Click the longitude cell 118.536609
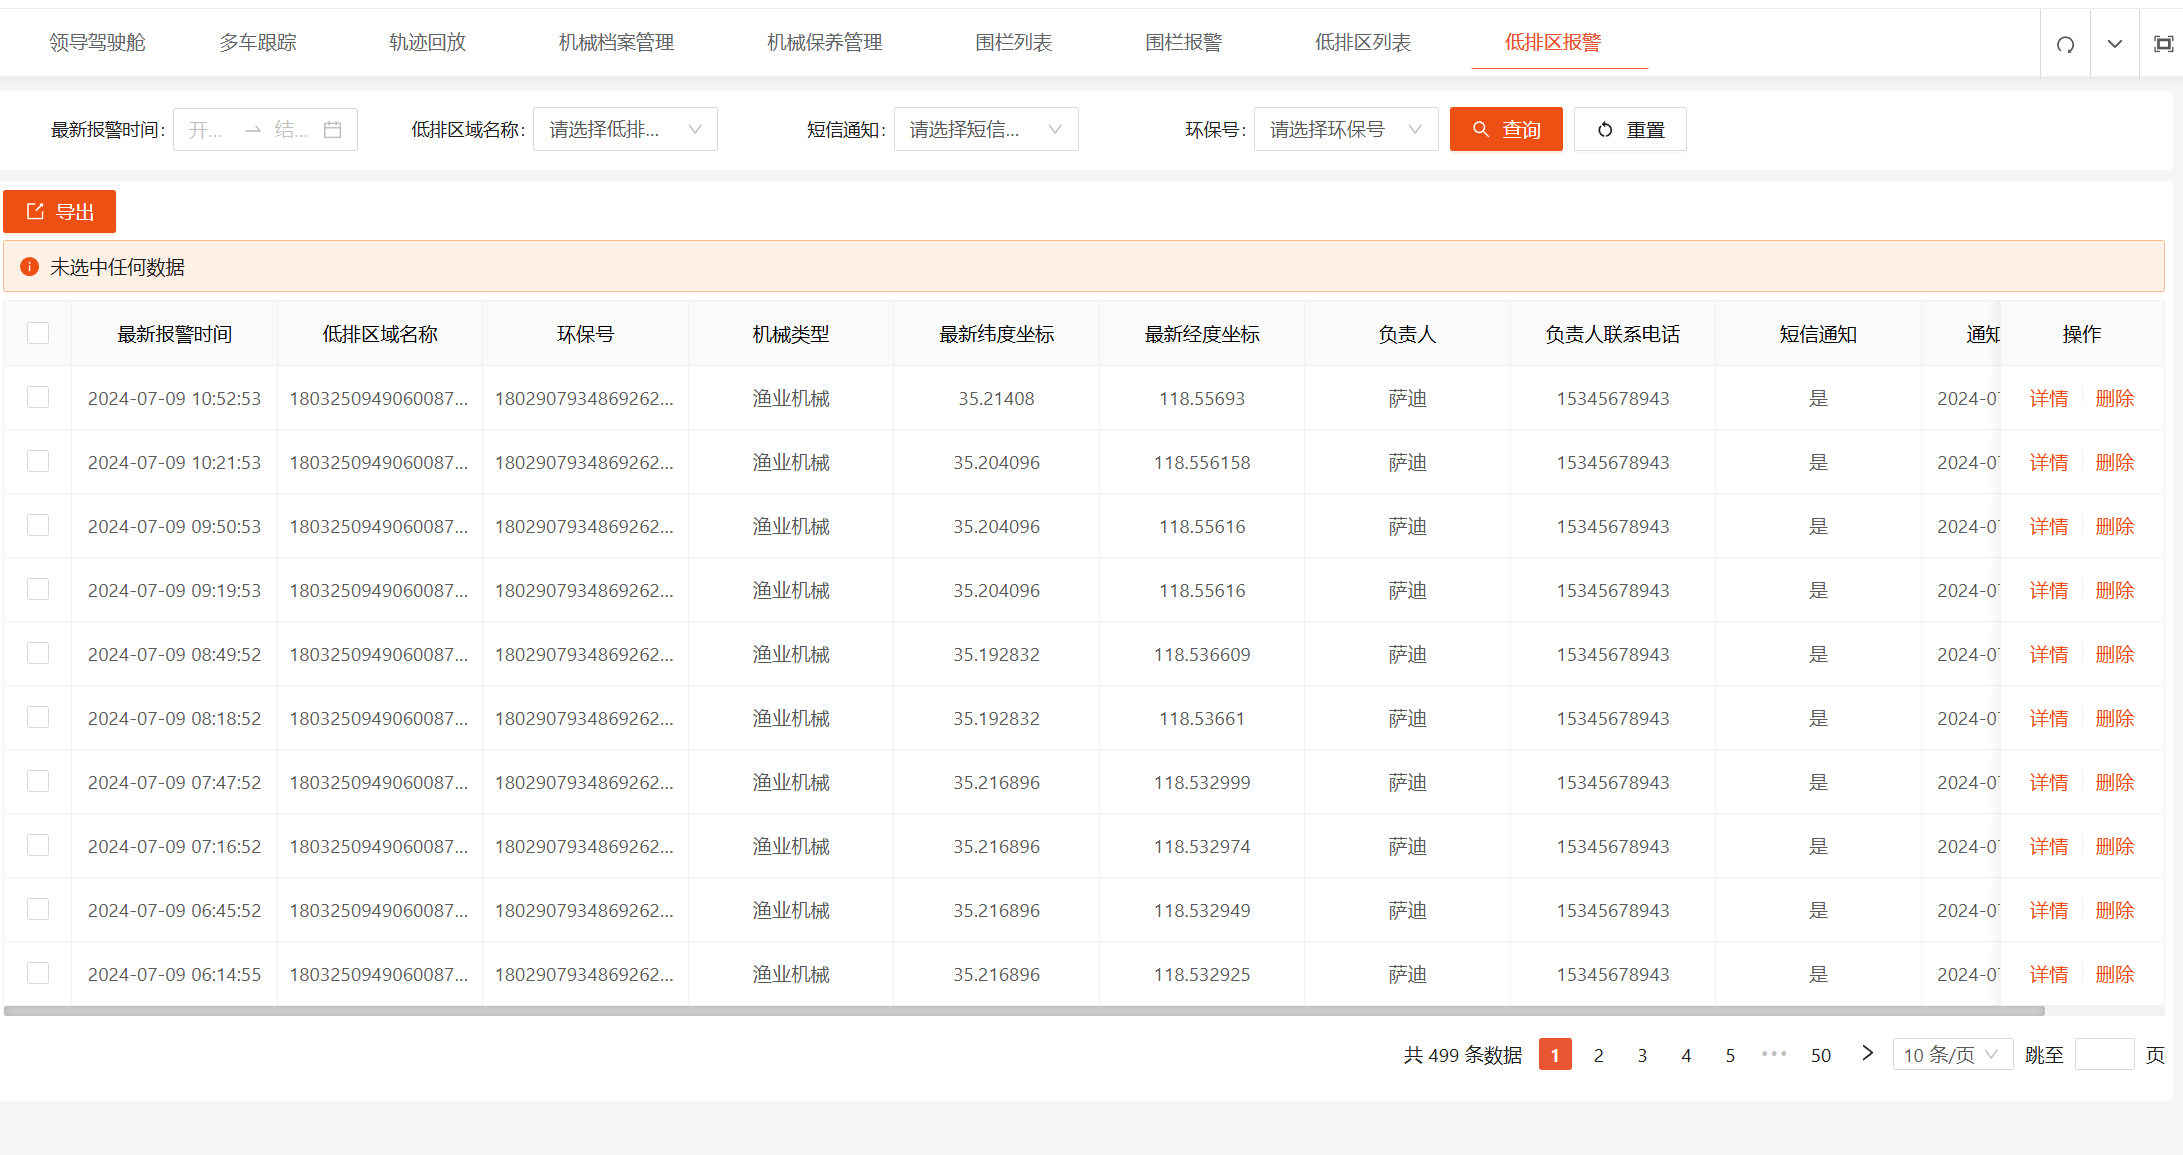 tap(1202, 654)
